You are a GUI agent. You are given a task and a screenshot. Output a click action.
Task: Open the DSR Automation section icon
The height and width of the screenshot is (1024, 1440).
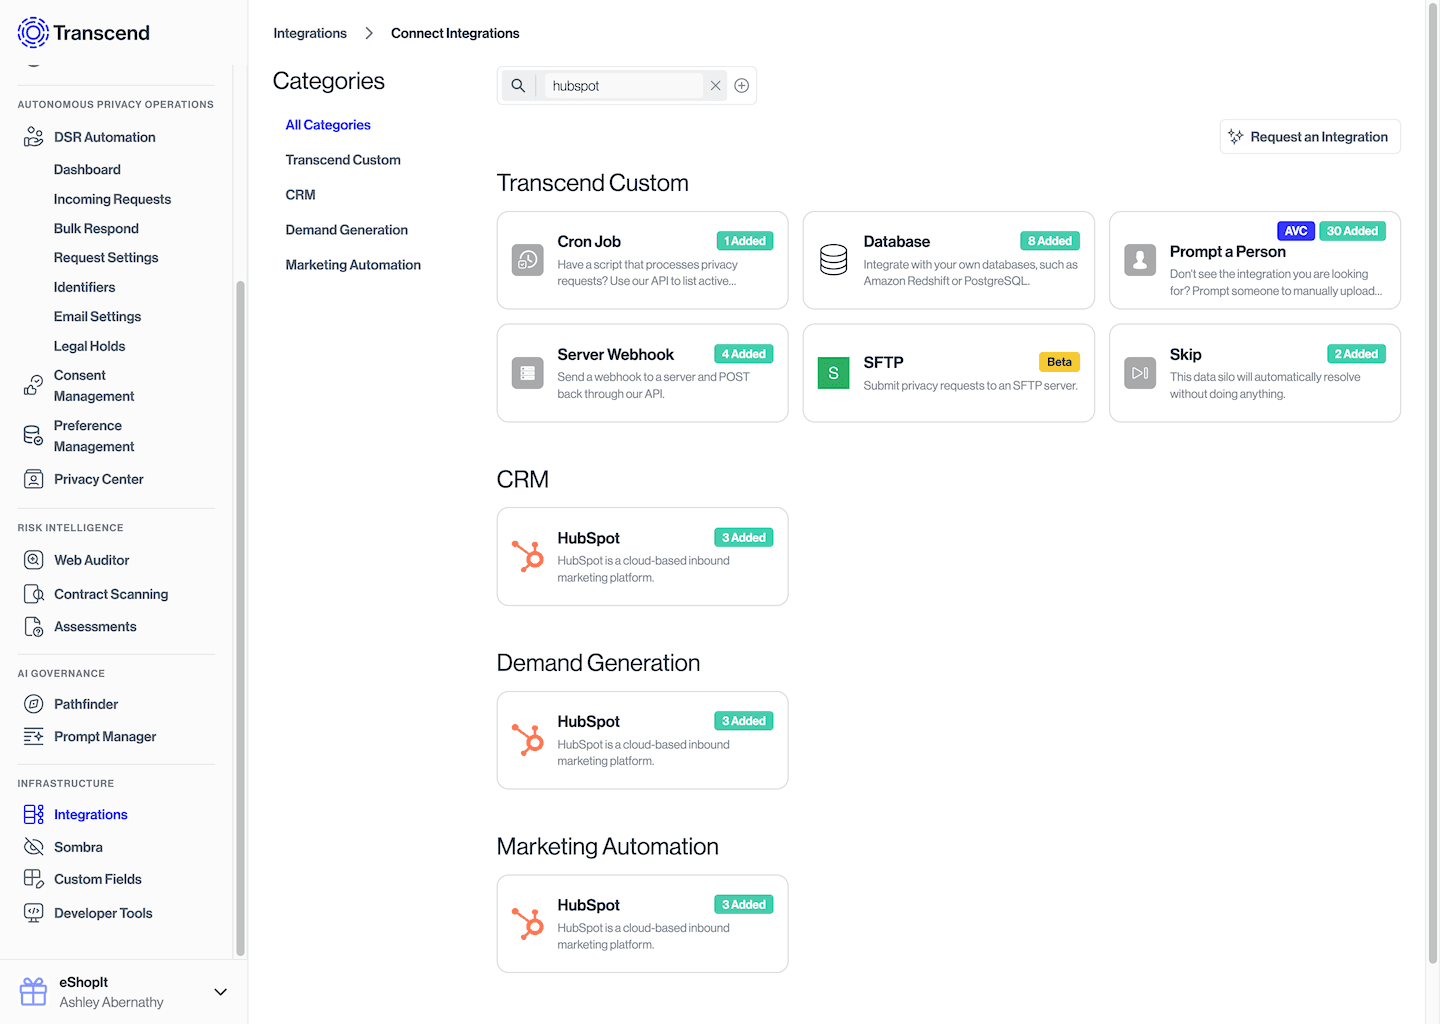[31, 136]
